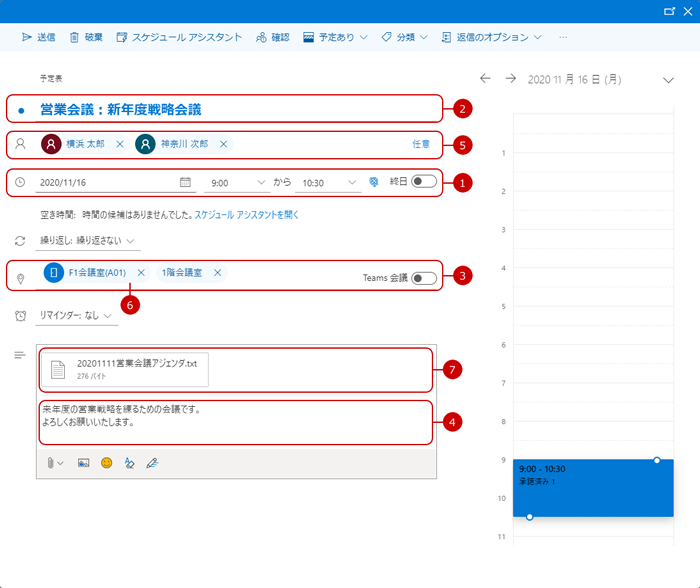
Task: Go to previous day in calendar
Action: (485, 78)
